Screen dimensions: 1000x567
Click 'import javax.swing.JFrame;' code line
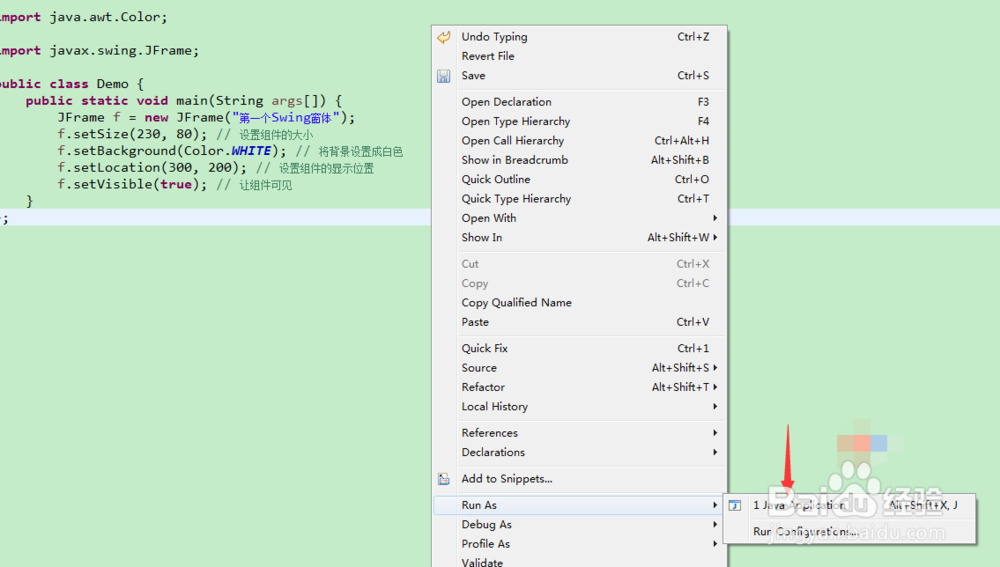click(x=99, y=50)
